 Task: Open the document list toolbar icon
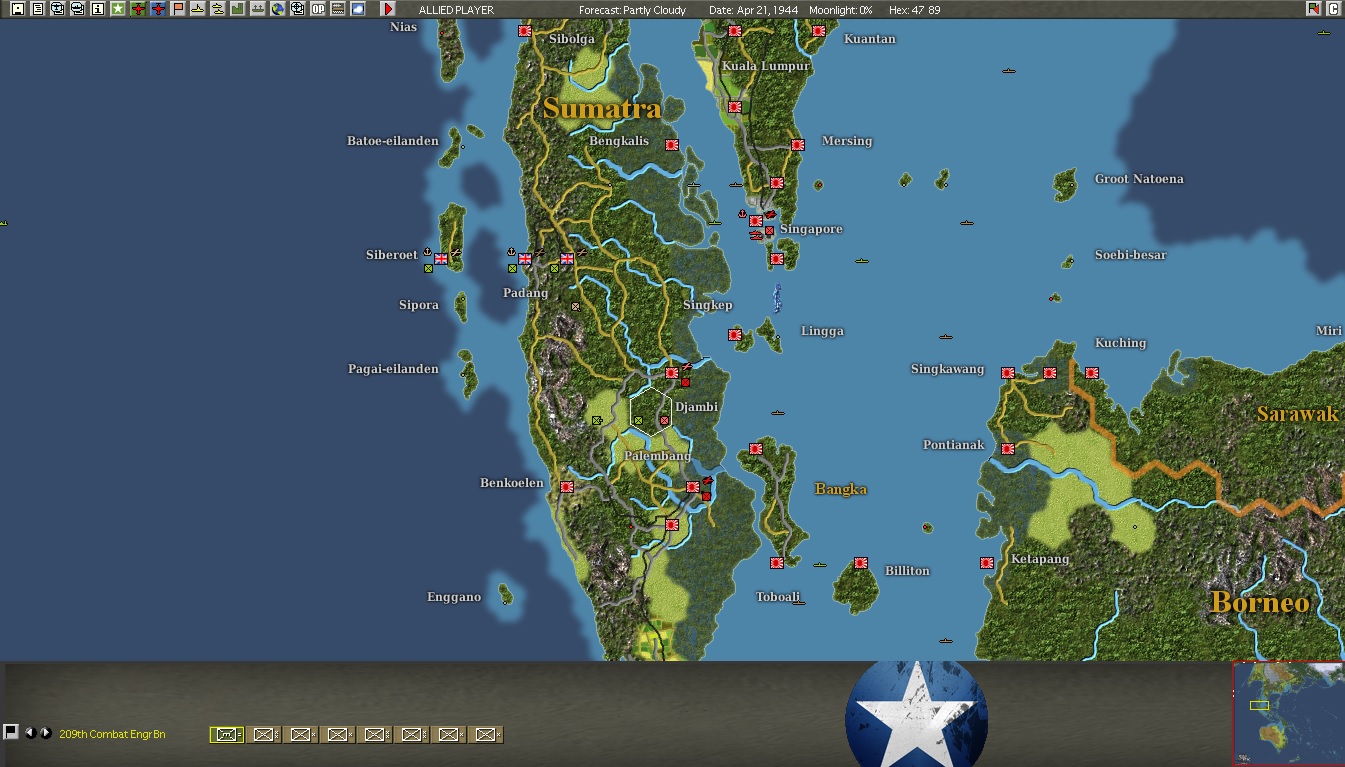click(37, 9)
